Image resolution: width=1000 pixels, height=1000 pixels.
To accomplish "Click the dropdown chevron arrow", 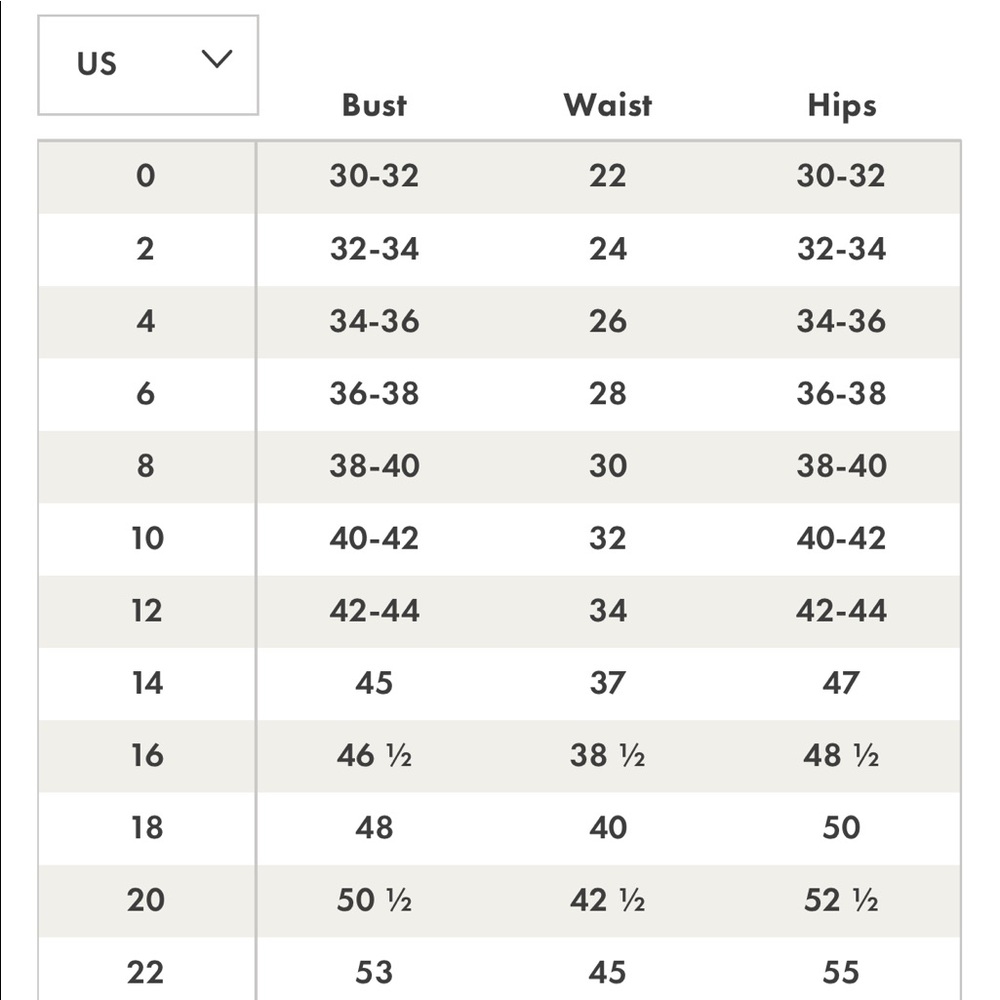I will tap(217, 59).
